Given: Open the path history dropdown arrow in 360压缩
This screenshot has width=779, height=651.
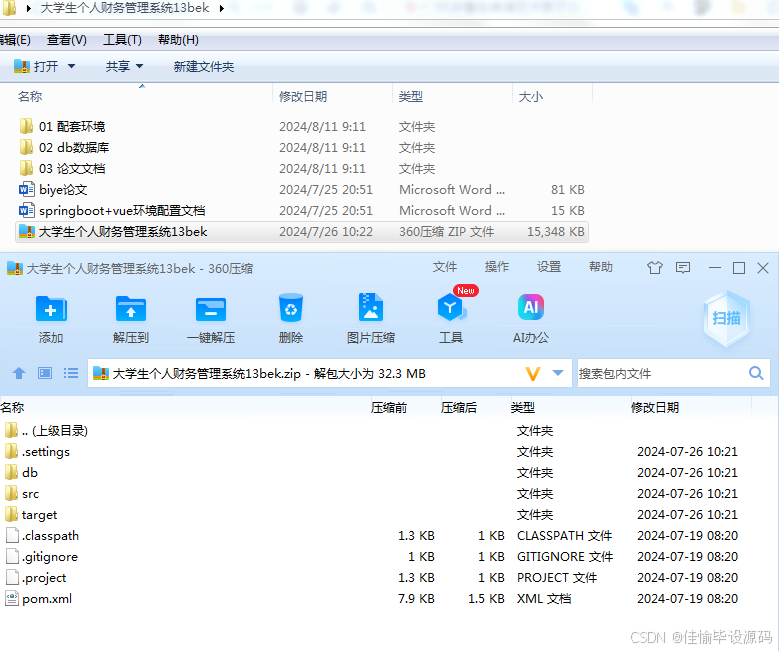Looking at the screenshot, I should tap(558, 373).
